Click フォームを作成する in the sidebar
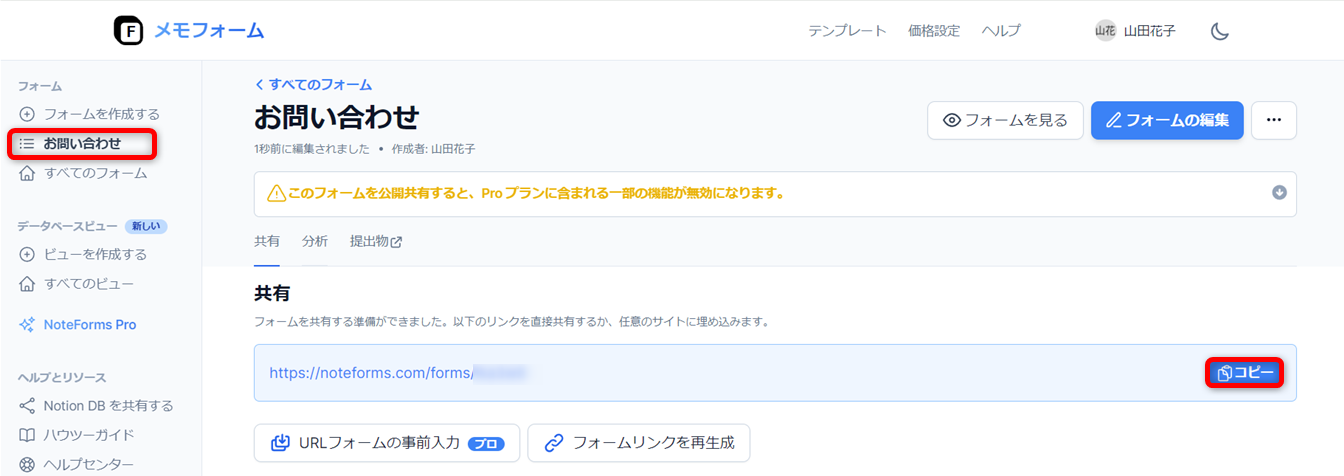The image size is (1344, 476). tap(101, 114)
